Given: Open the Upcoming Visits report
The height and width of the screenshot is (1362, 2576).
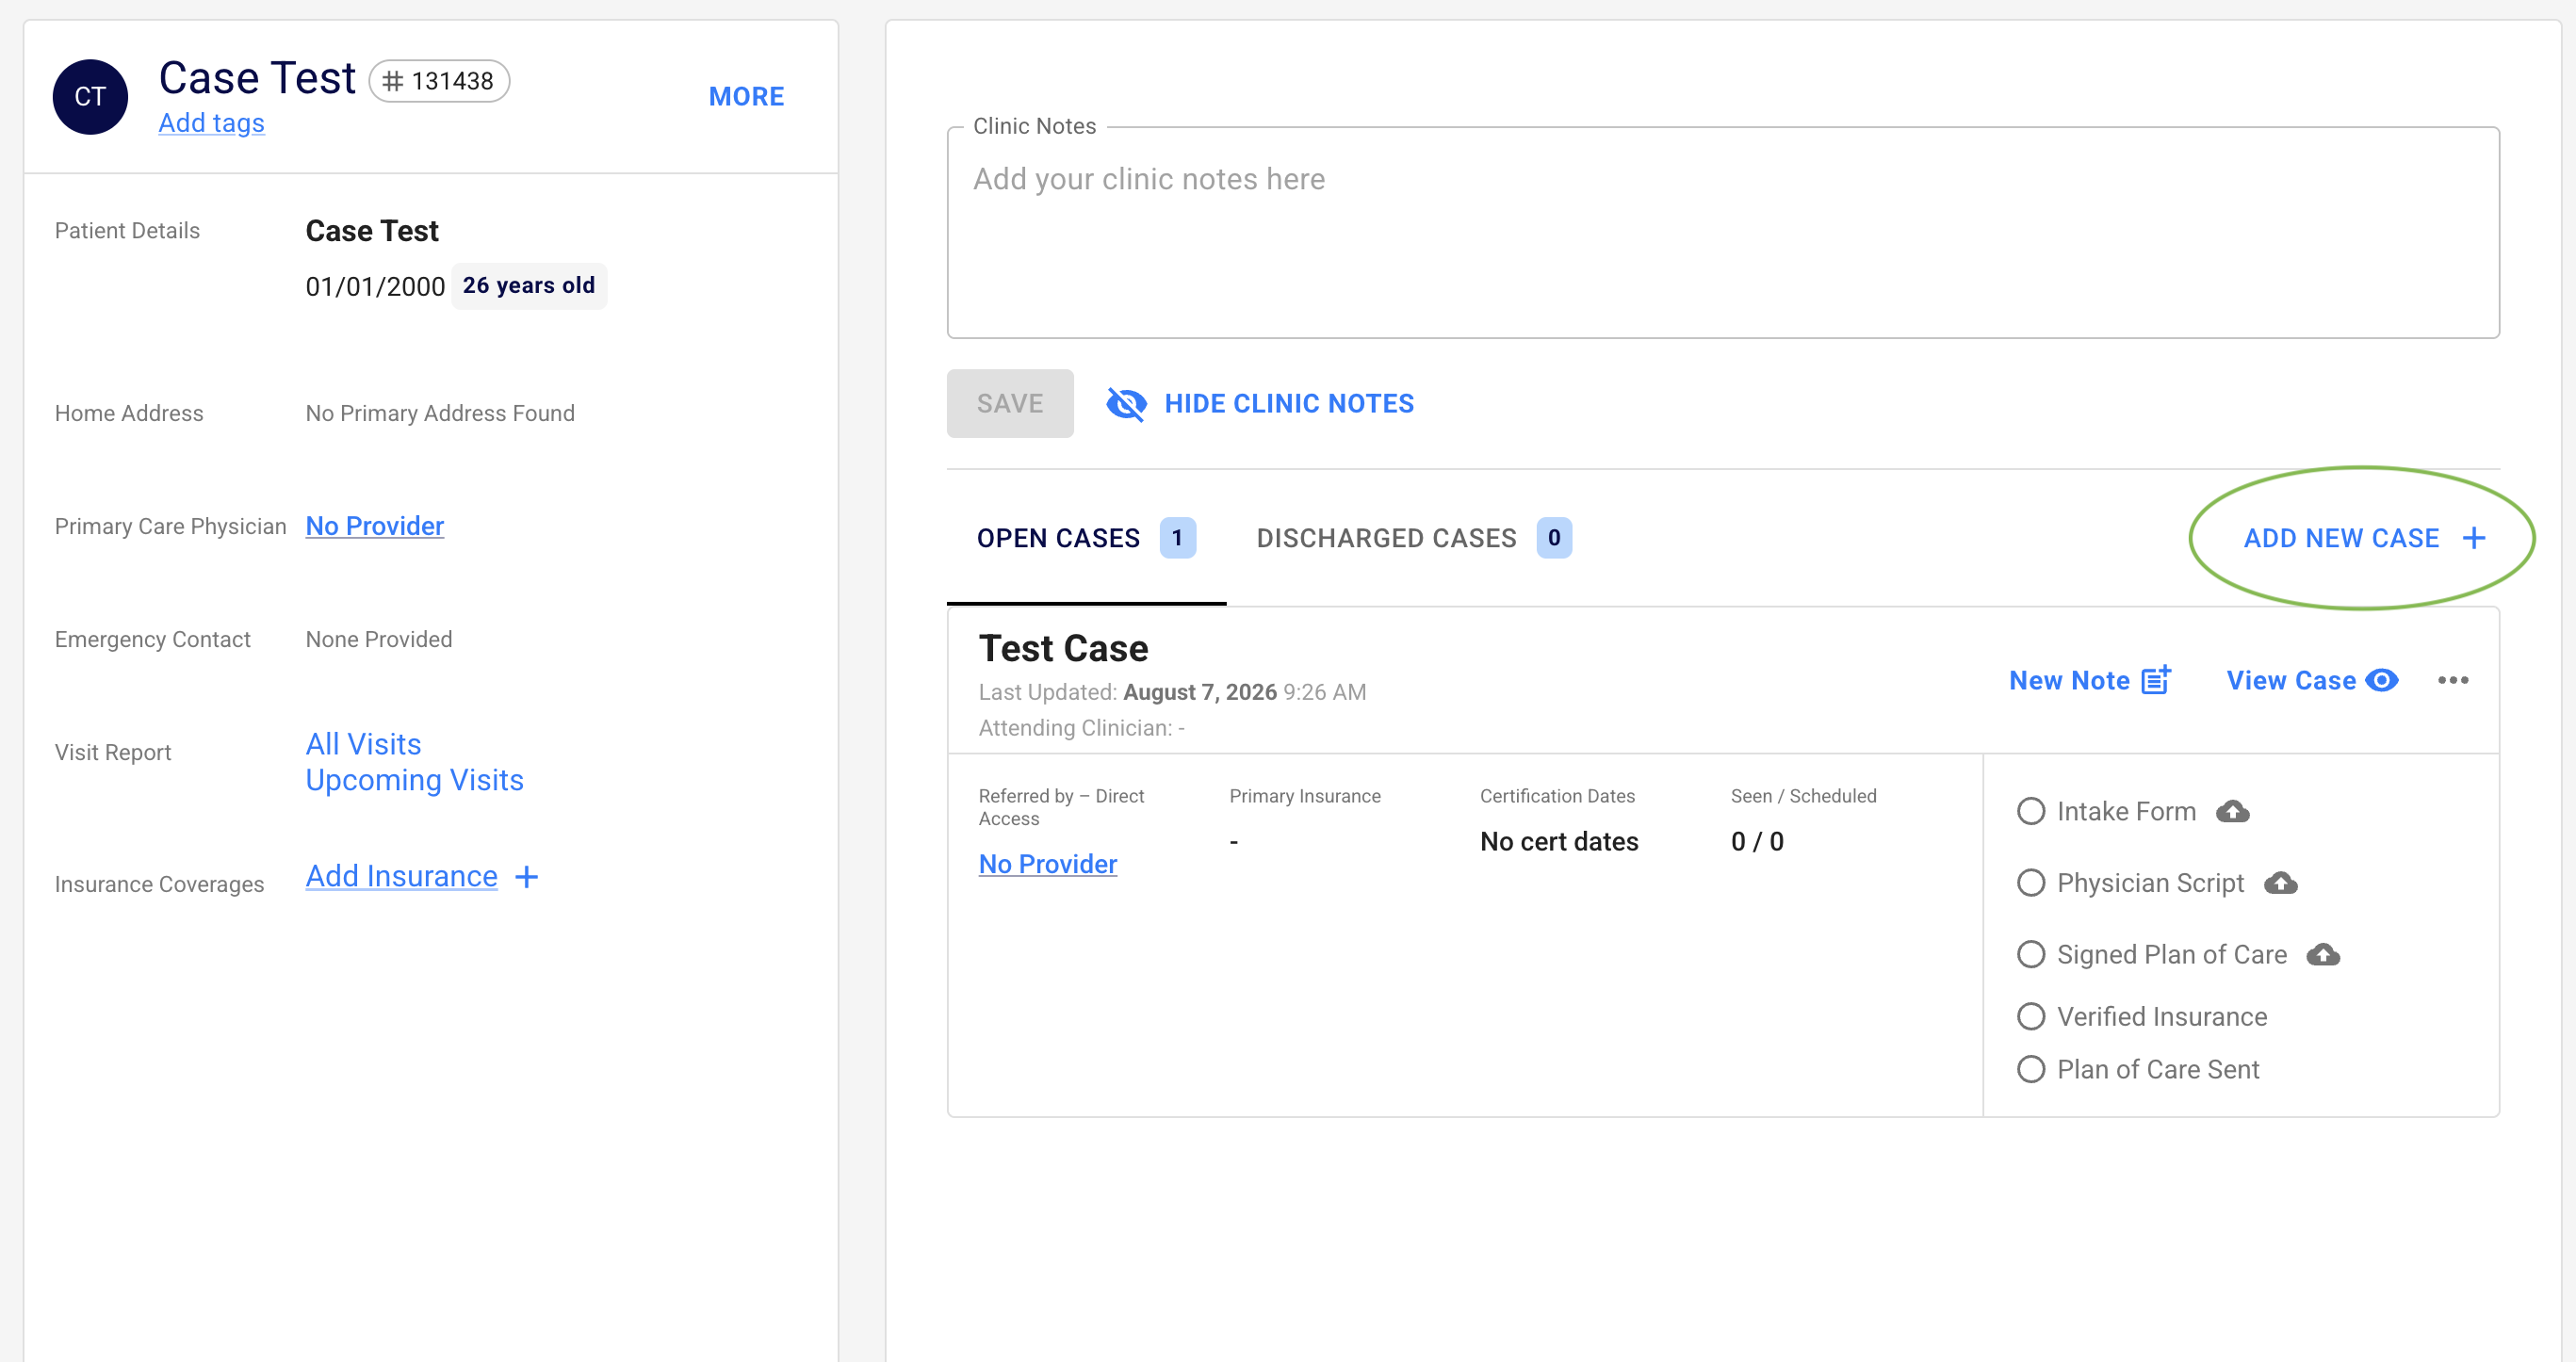Looking at the screenshot, I should tap(414, 780).
